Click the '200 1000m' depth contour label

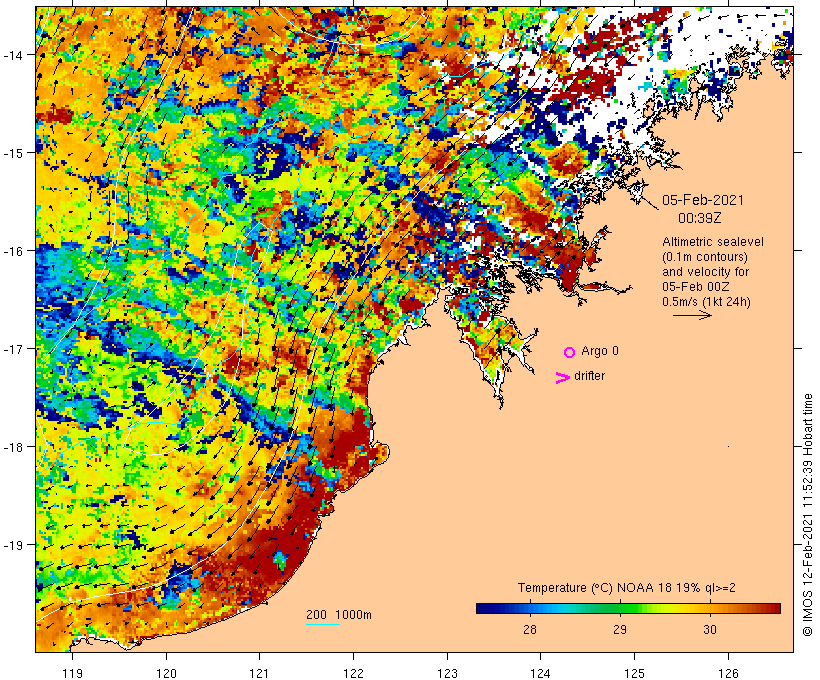pos(339,615)
